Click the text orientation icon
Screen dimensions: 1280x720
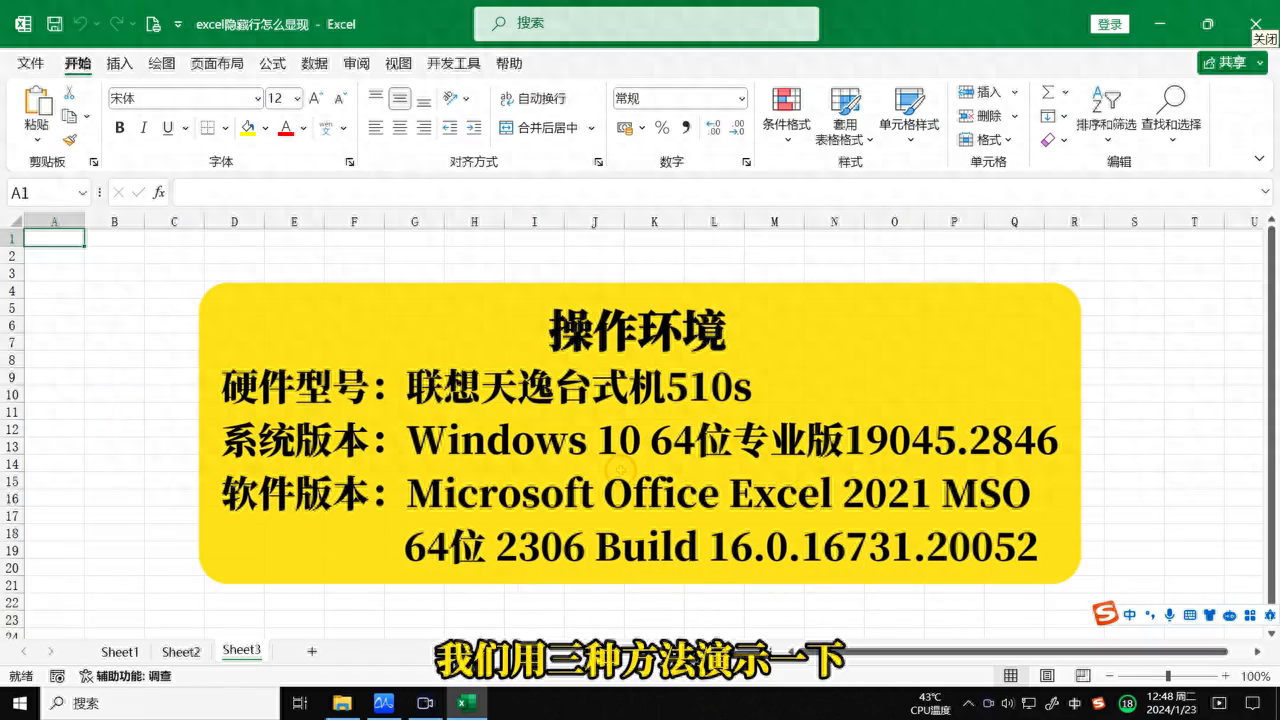[x=451, y=98]
